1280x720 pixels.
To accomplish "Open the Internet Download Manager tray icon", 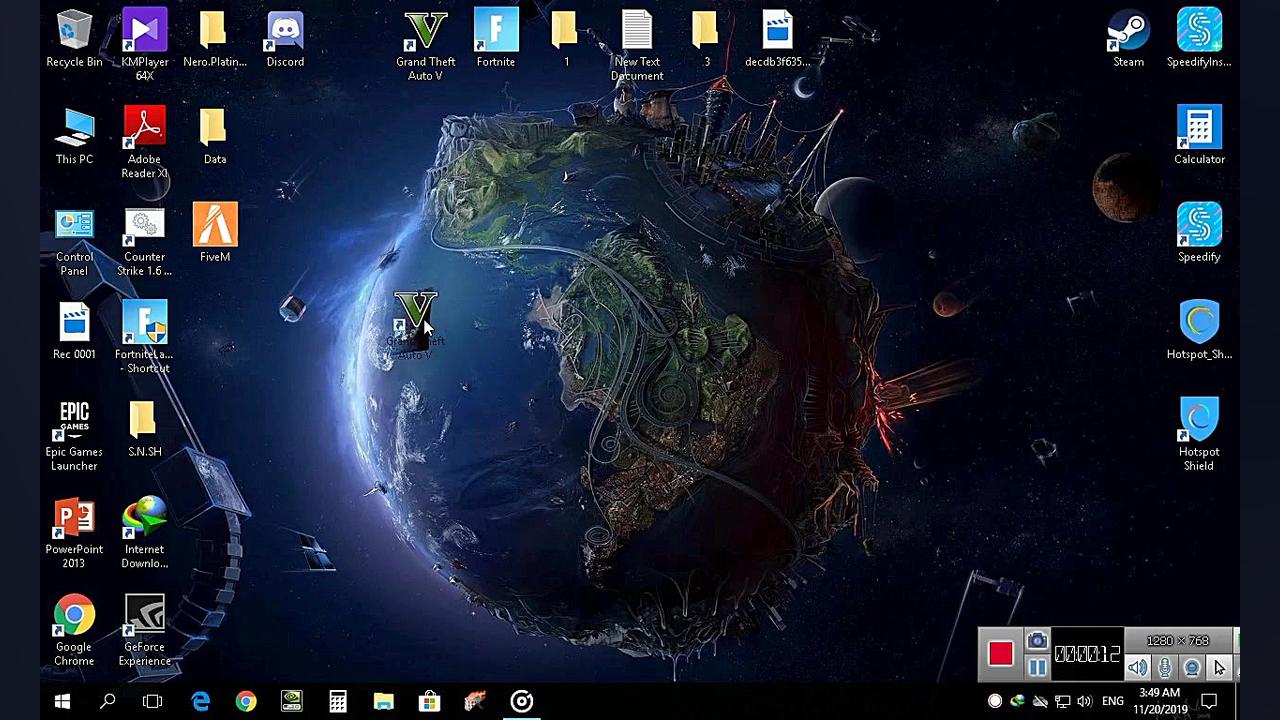I will 1018,701.
